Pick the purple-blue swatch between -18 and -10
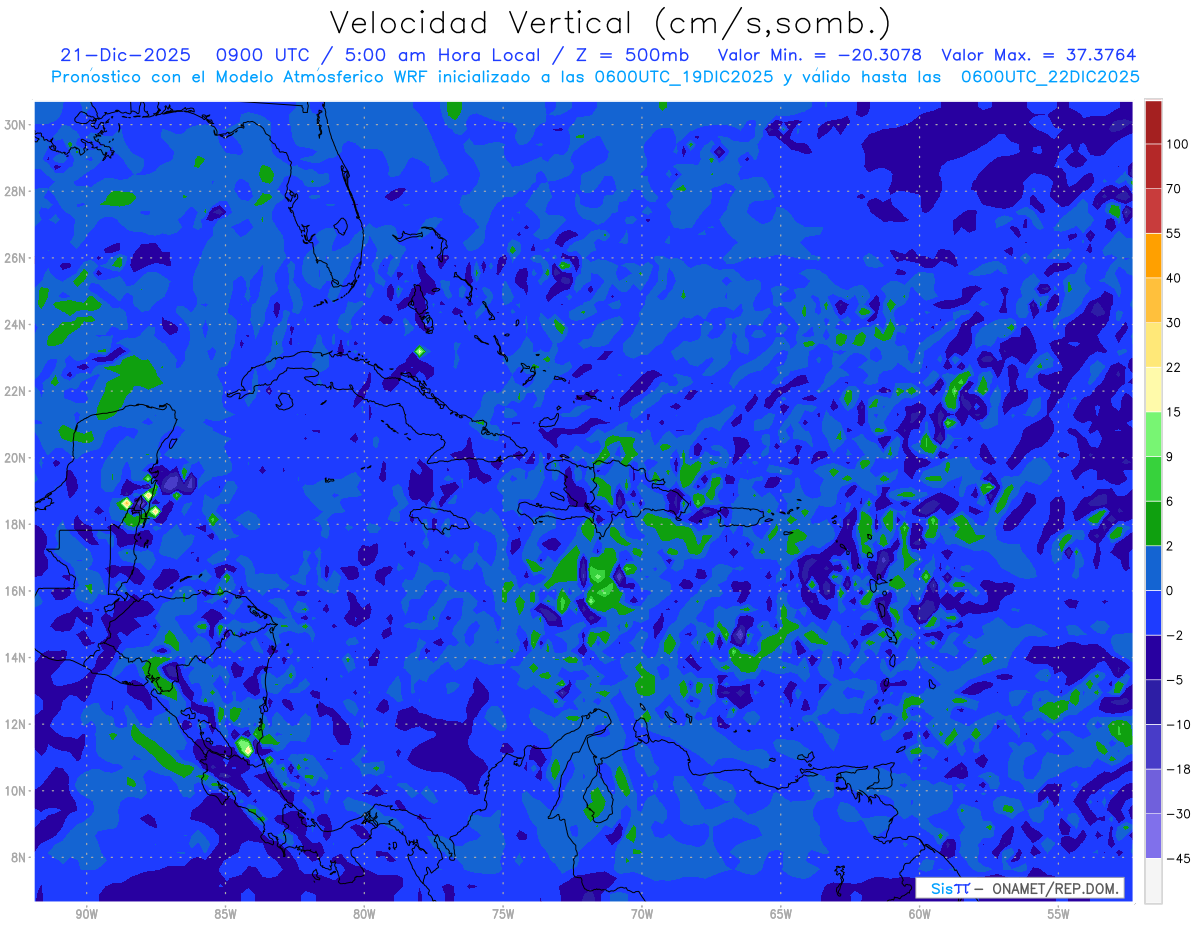Screen dimensions: 1200x927 point(1153,747)
